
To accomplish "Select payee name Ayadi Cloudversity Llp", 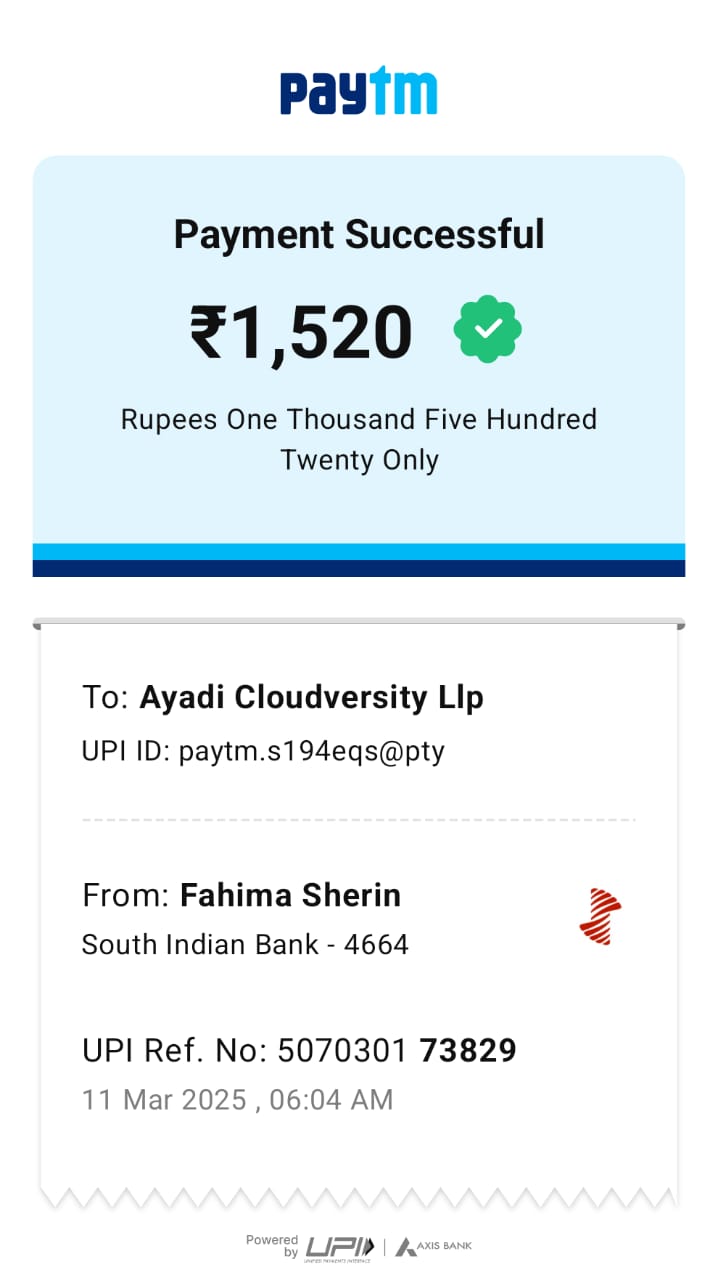I will click(x=311, y=697).
